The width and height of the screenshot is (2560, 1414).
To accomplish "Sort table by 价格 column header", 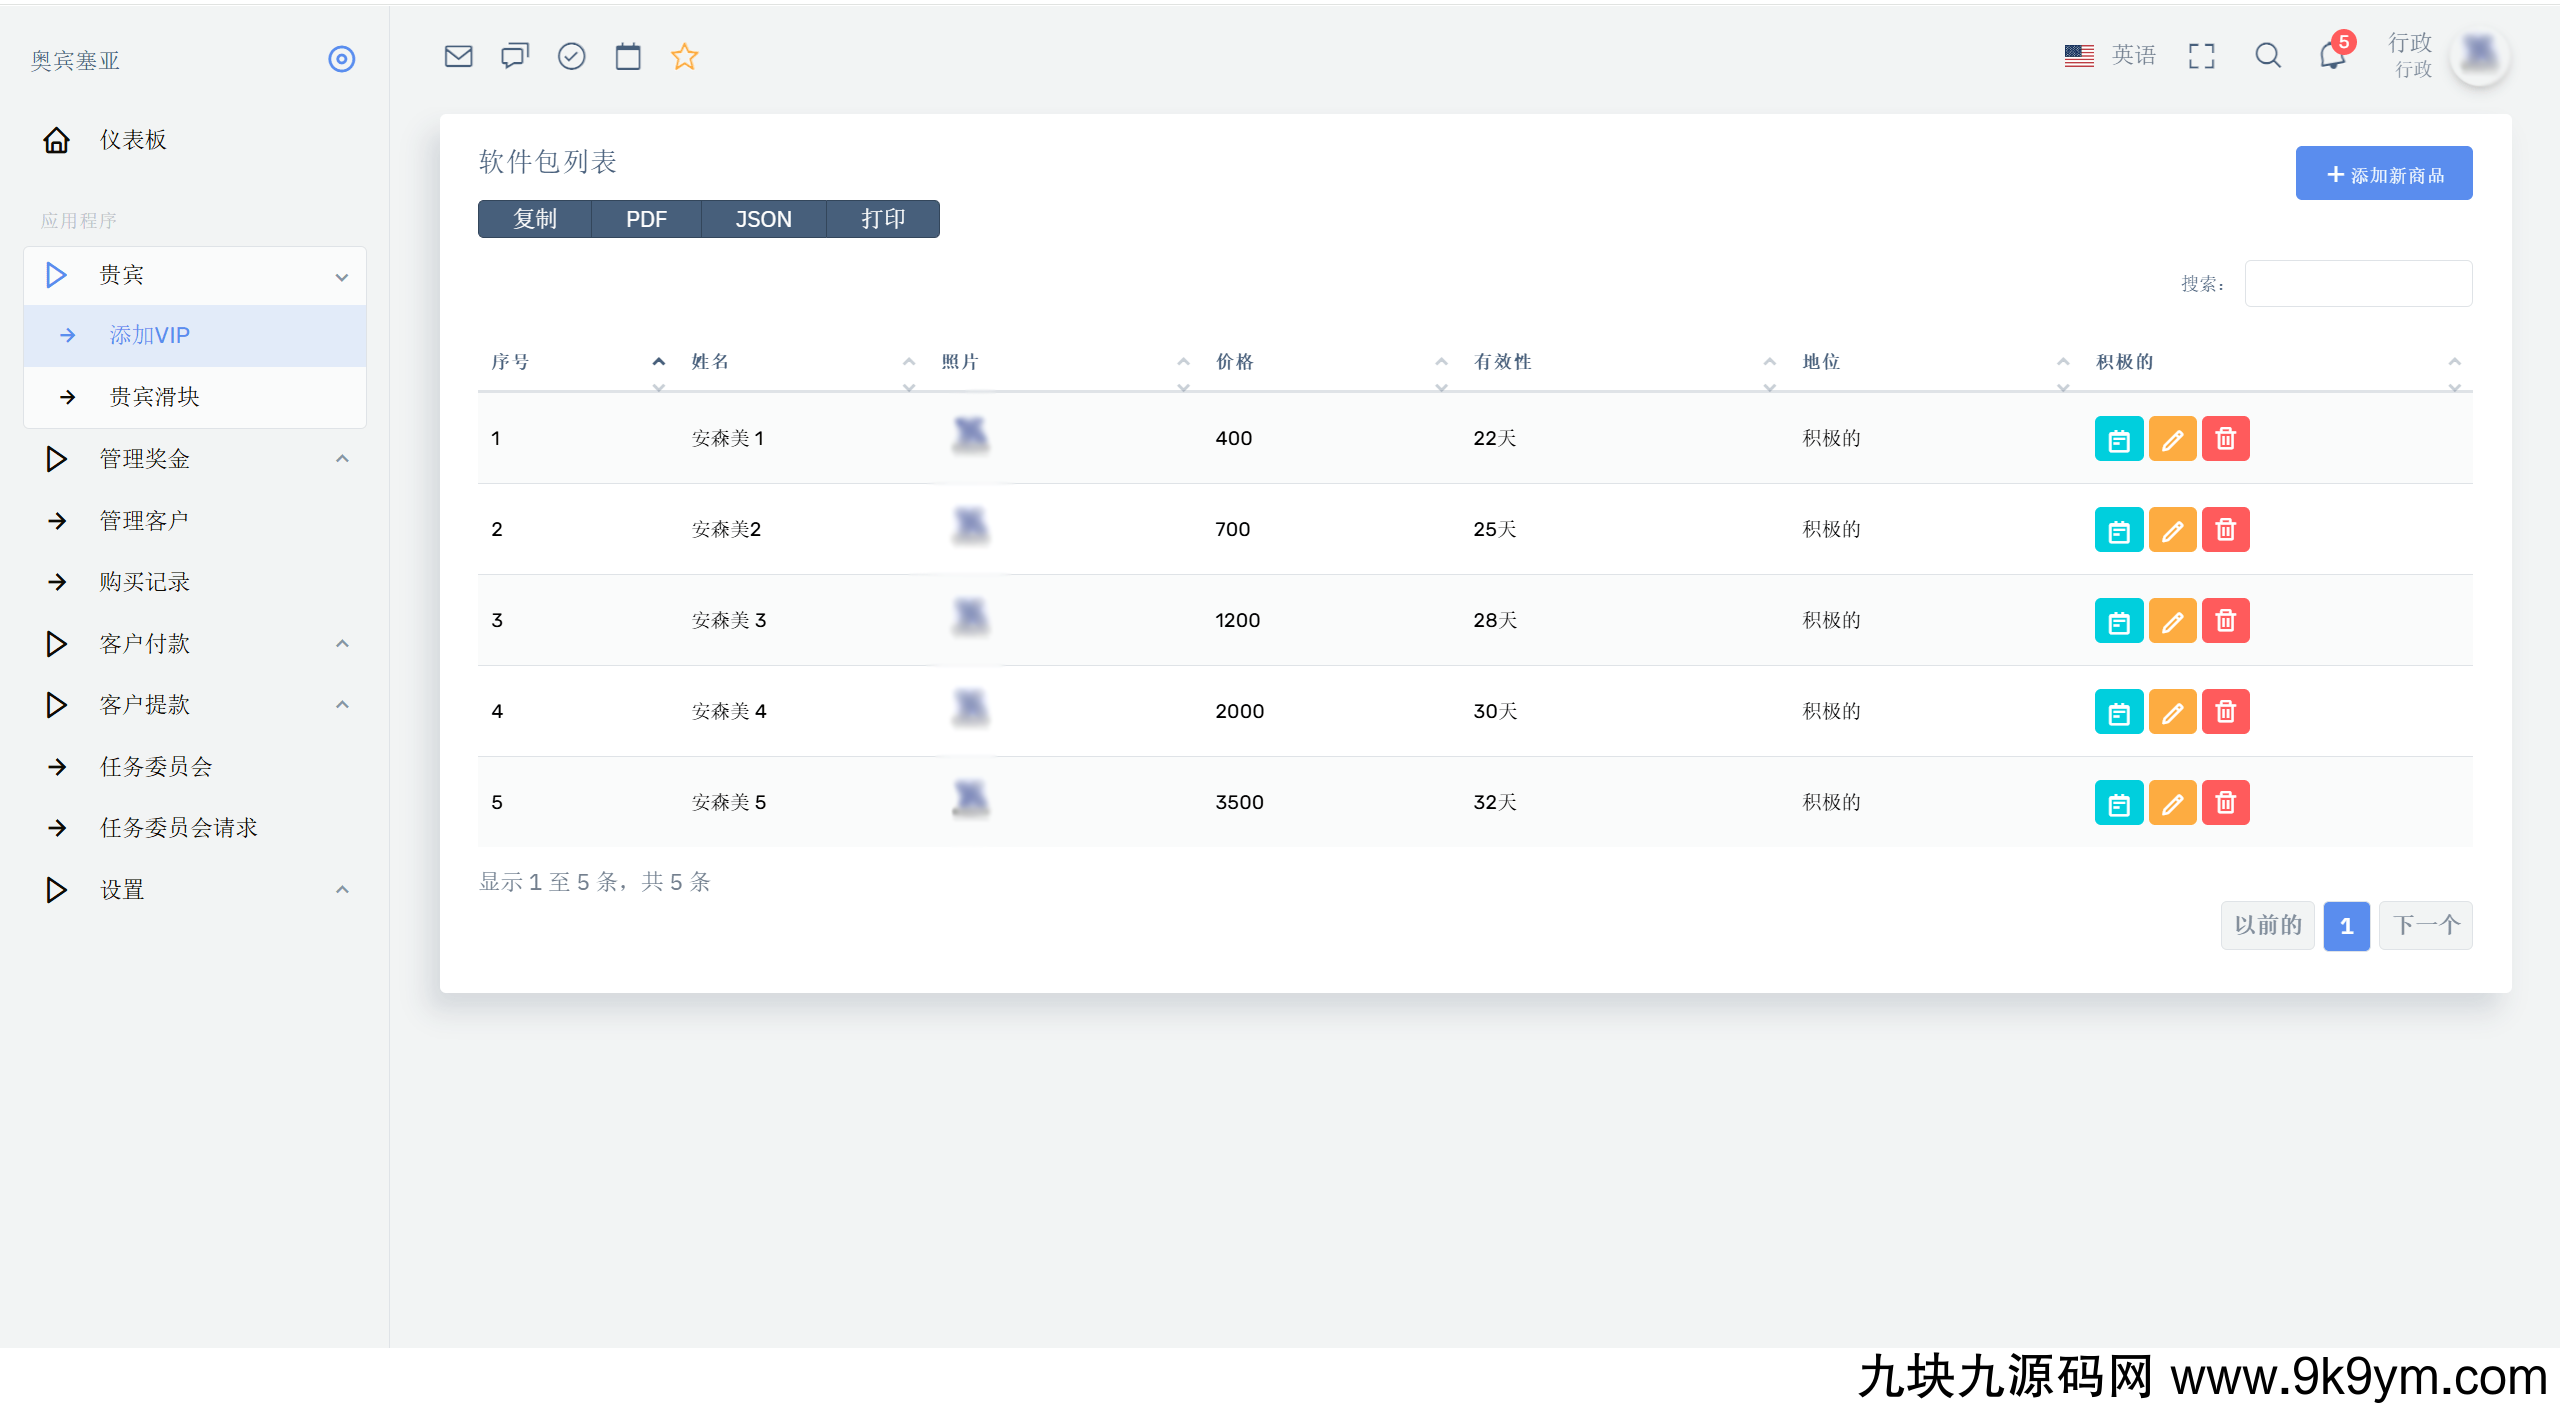I will (x=1234, y=362).
